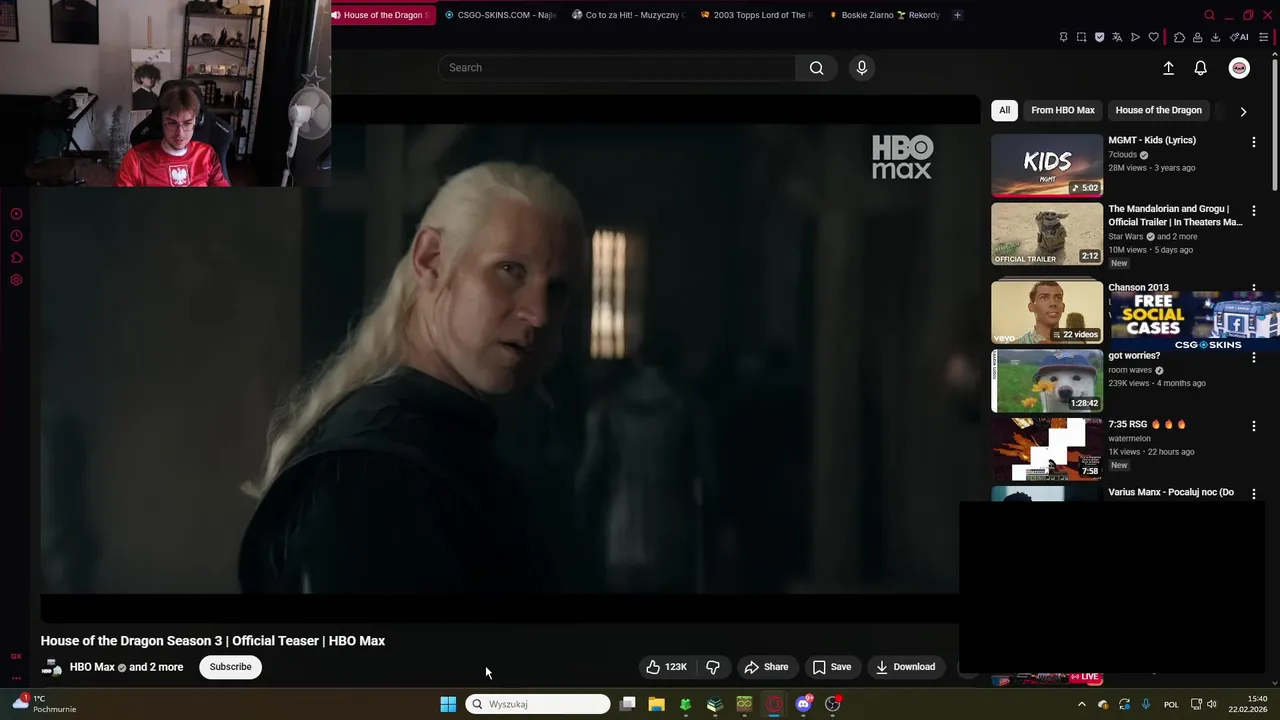Click the Share button
Viewport: 1280px width, 720px height.
766,667
